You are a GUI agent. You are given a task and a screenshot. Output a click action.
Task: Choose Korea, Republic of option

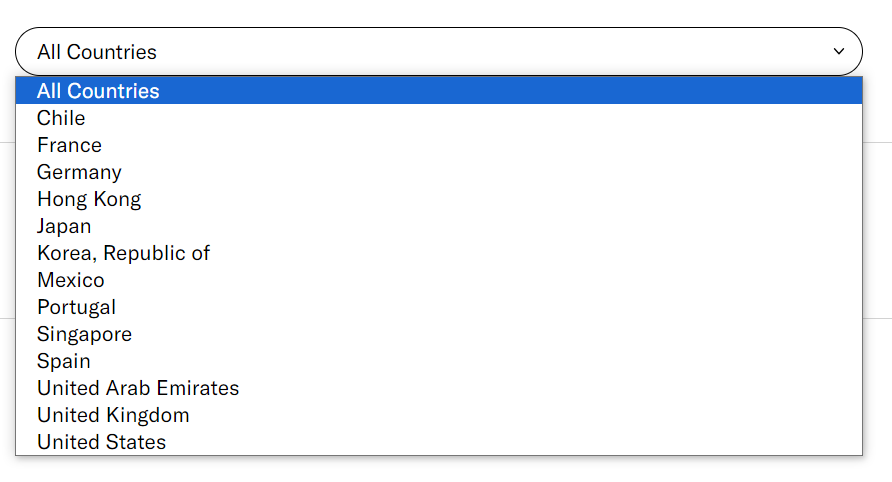(x=123, y=253)
